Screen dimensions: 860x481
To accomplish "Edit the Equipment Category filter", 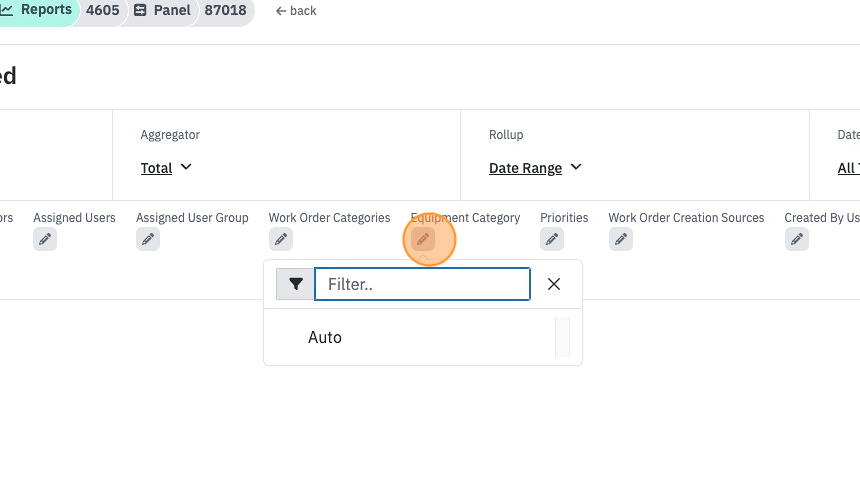I will pyautogui.click(x=423, y=239).
